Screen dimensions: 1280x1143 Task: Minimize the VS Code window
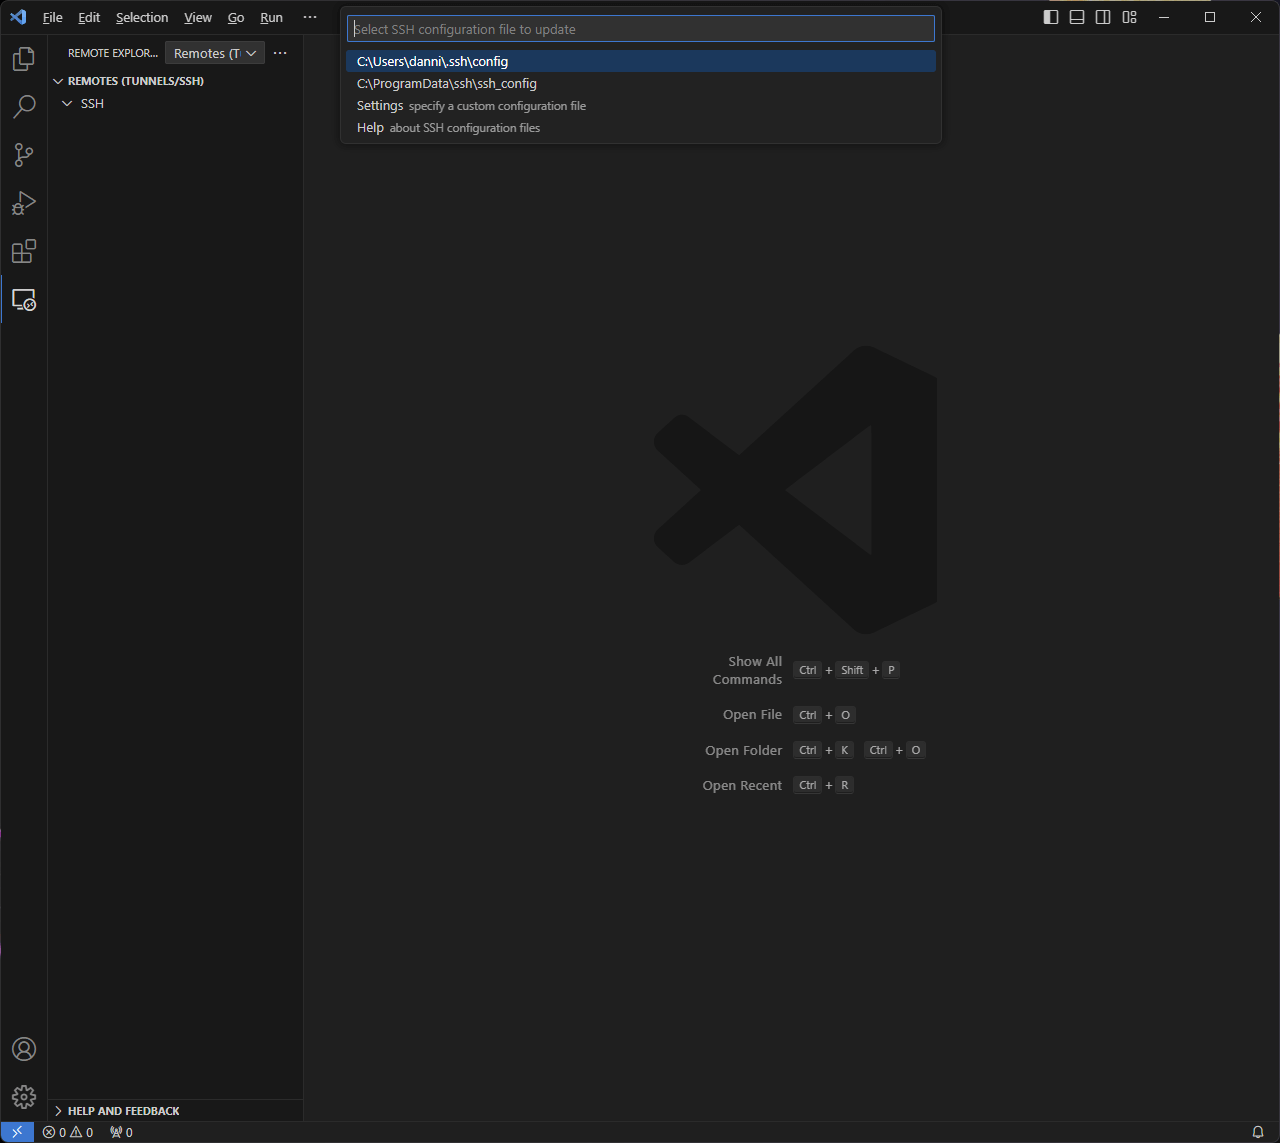[1164, 17]
